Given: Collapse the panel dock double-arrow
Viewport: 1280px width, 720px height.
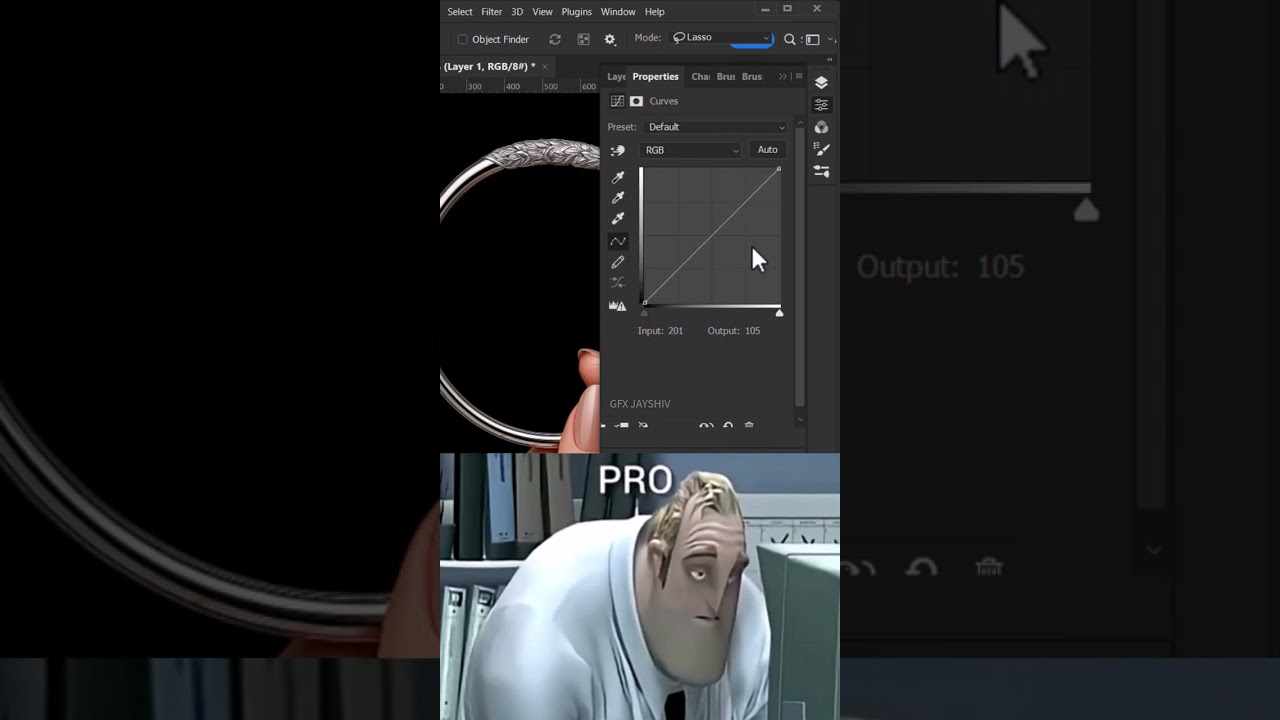Looking at the screenshot, I should 829,59.
